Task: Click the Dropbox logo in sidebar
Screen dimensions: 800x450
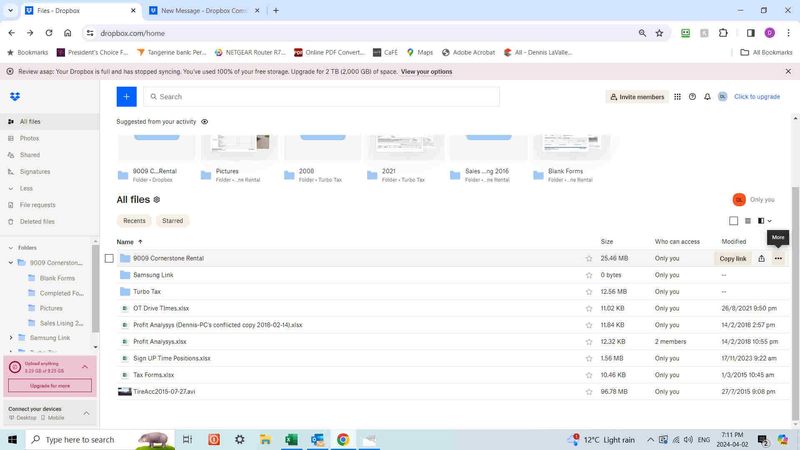Action: (14, 97)
